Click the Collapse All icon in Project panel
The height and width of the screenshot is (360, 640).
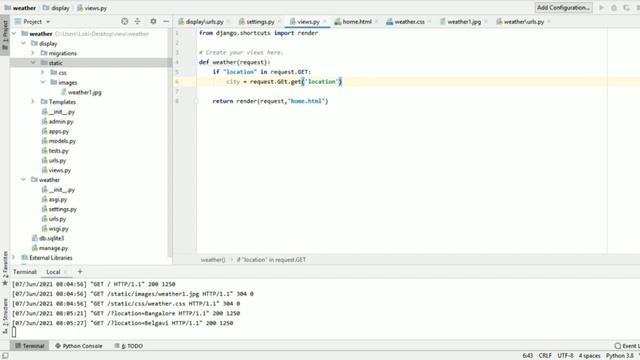click(x=138, y=21)
